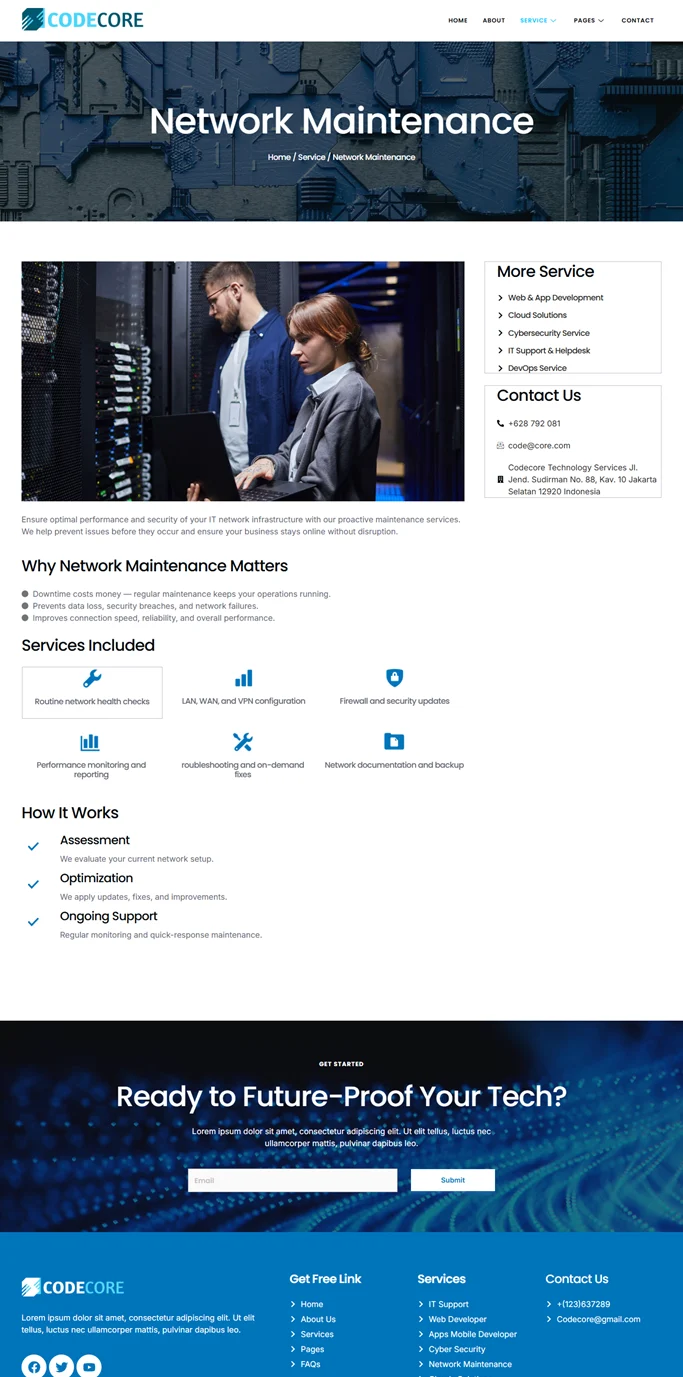Go to the About menu item
This screenshot has width=683, height=1377.
pyautogui.click(x=494, y=20)
